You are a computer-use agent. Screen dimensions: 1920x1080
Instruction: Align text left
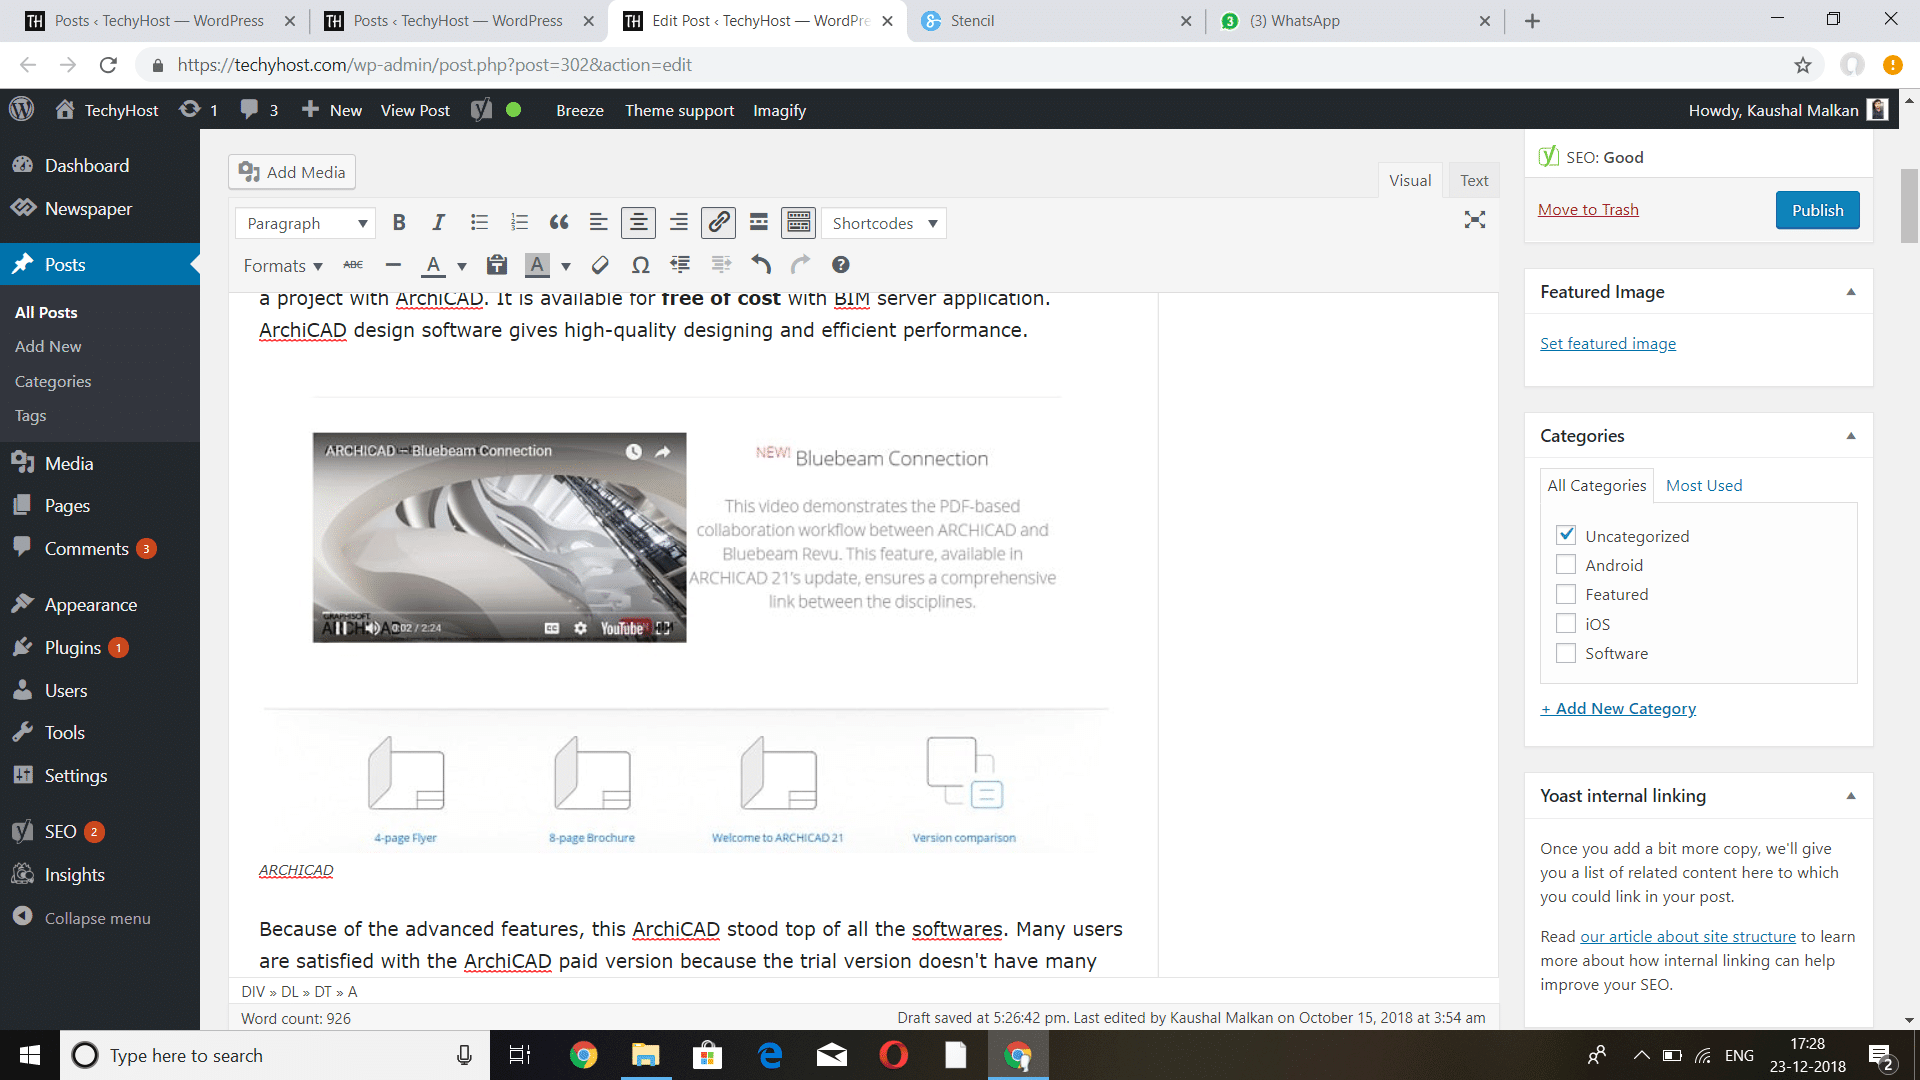point(598,222)
